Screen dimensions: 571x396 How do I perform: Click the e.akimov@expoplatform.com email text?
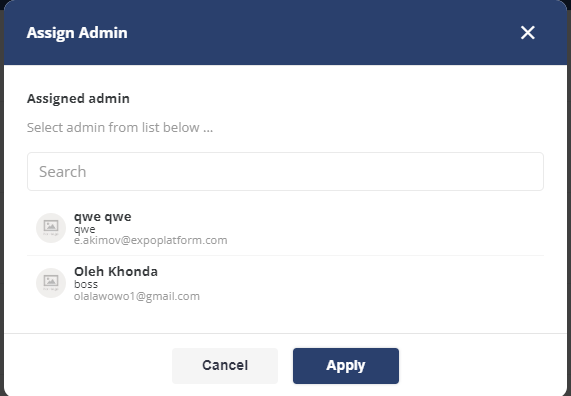point(150,240)
